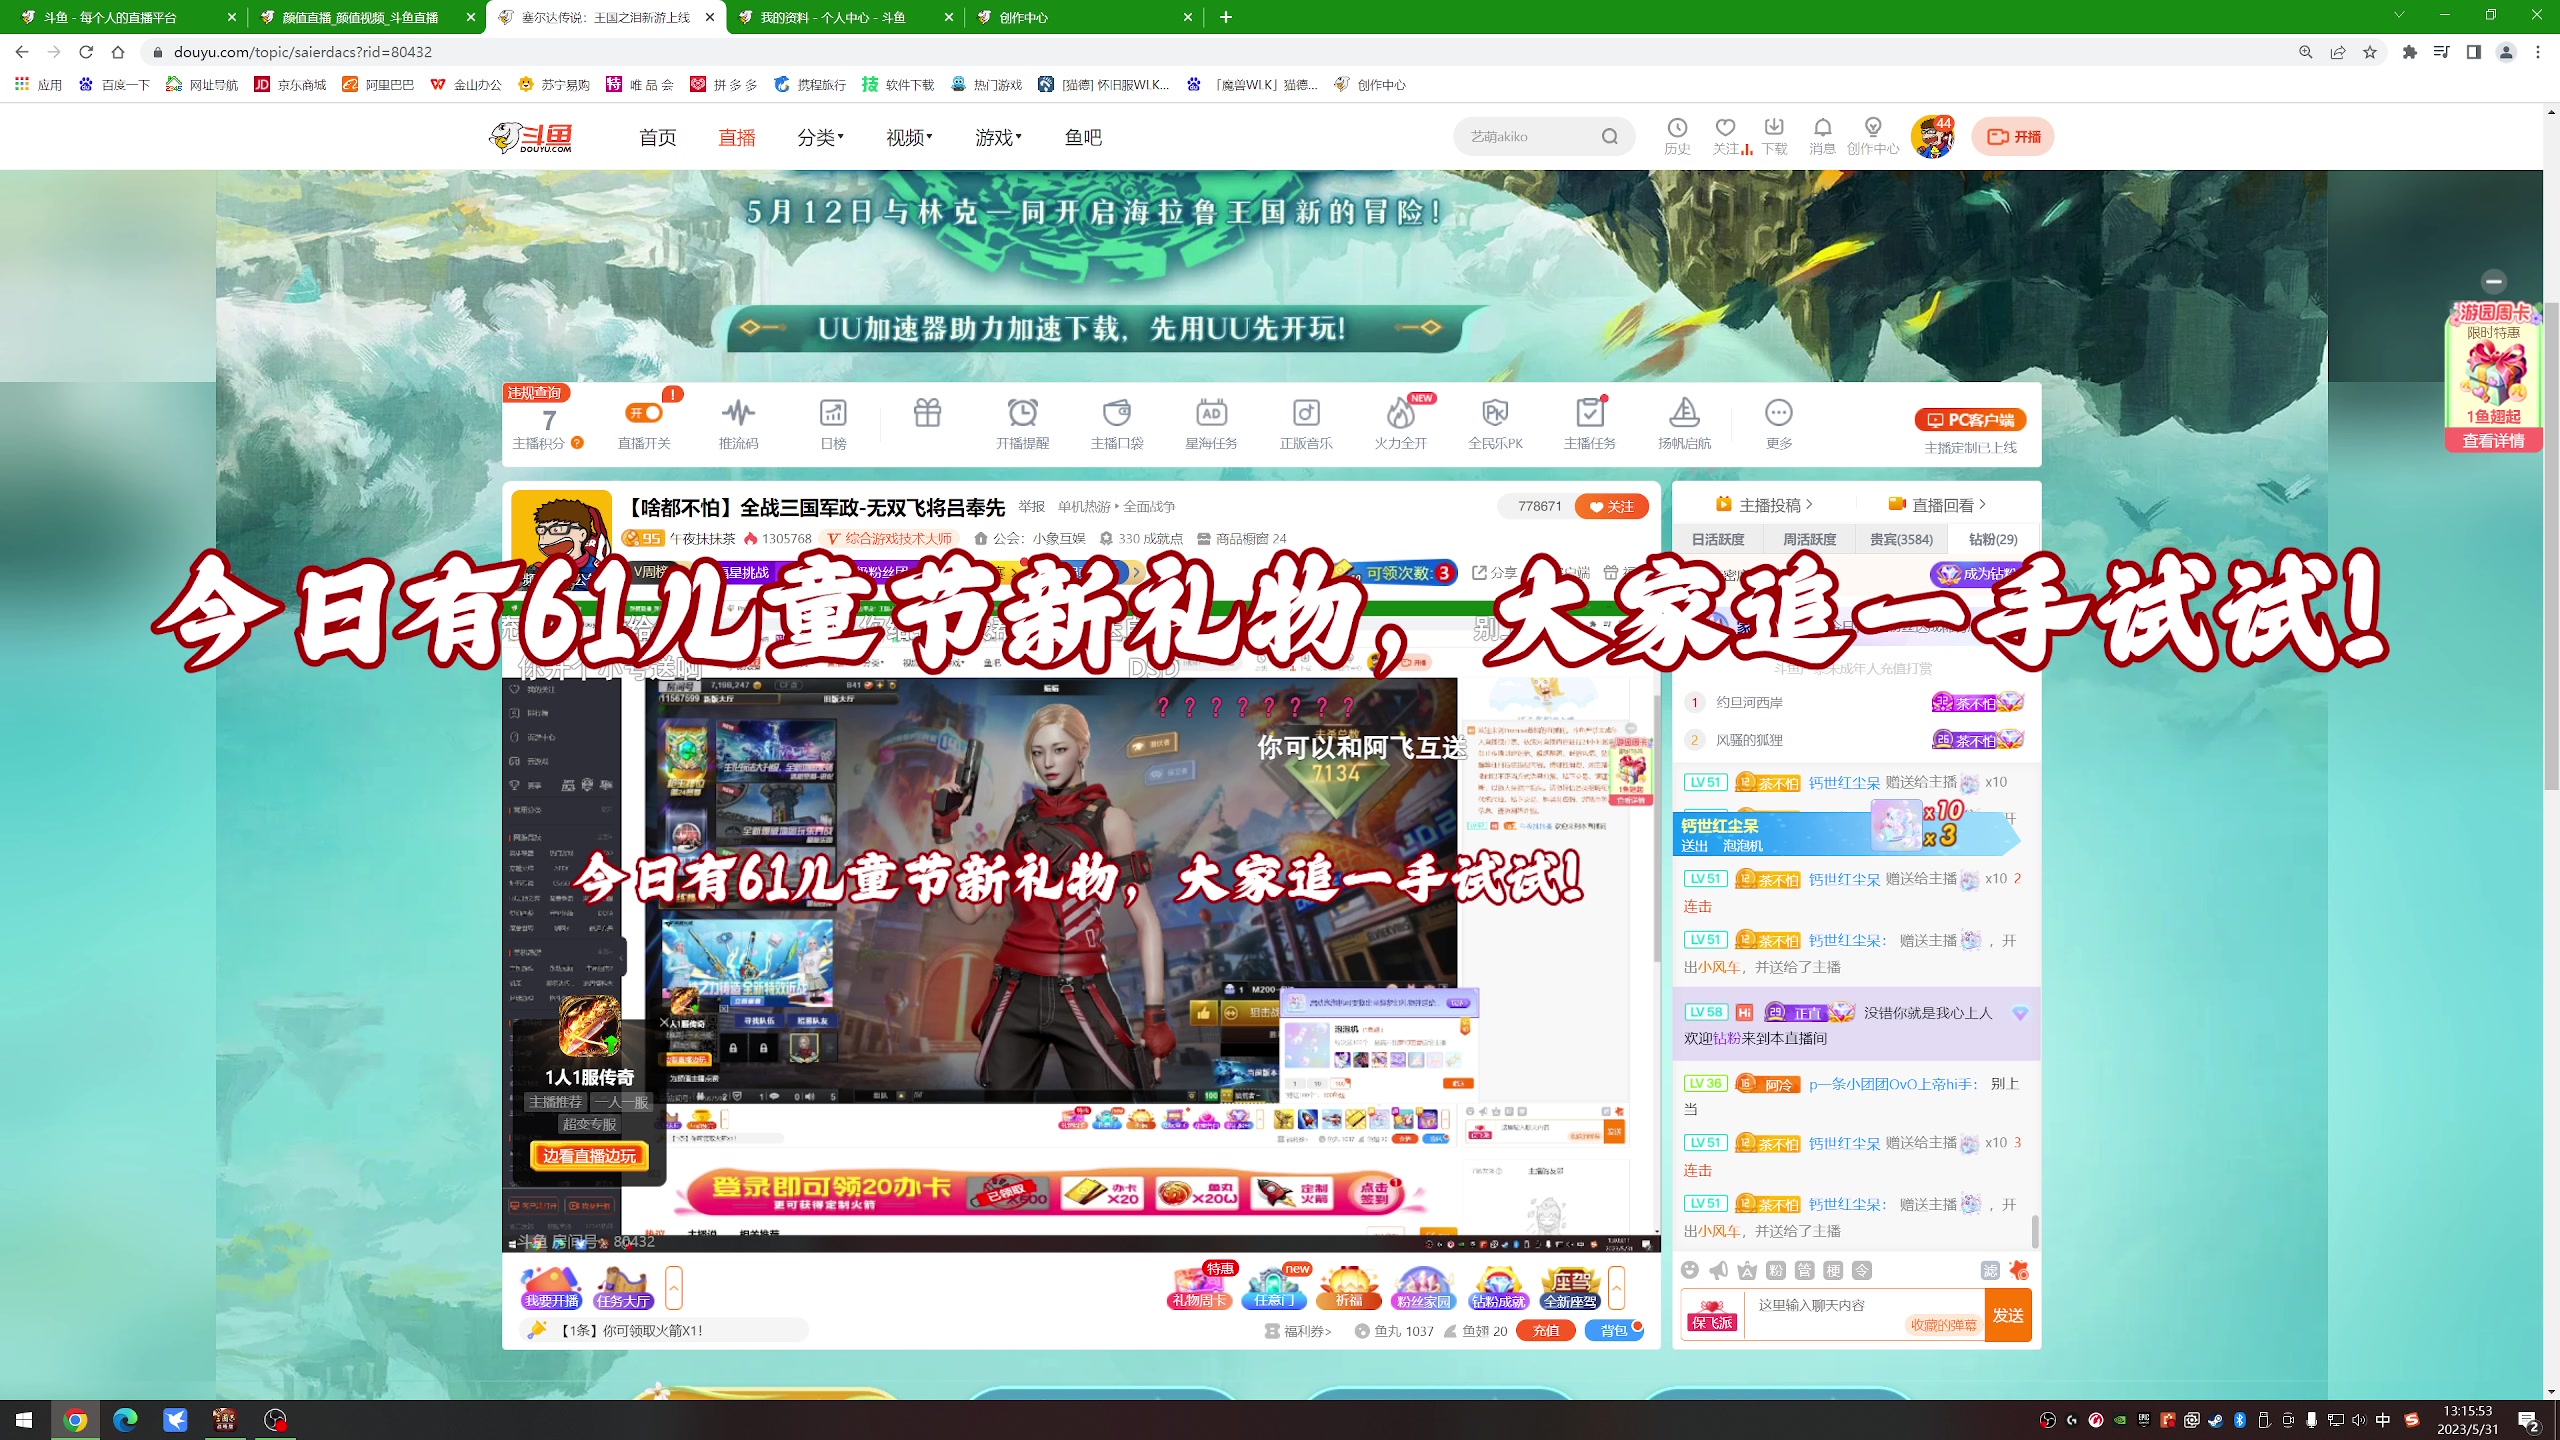The image size is (2560, 1440).
Task: Open 礼物周卡 gift weekly card icon
Action: click(x=1199, y=1288)
